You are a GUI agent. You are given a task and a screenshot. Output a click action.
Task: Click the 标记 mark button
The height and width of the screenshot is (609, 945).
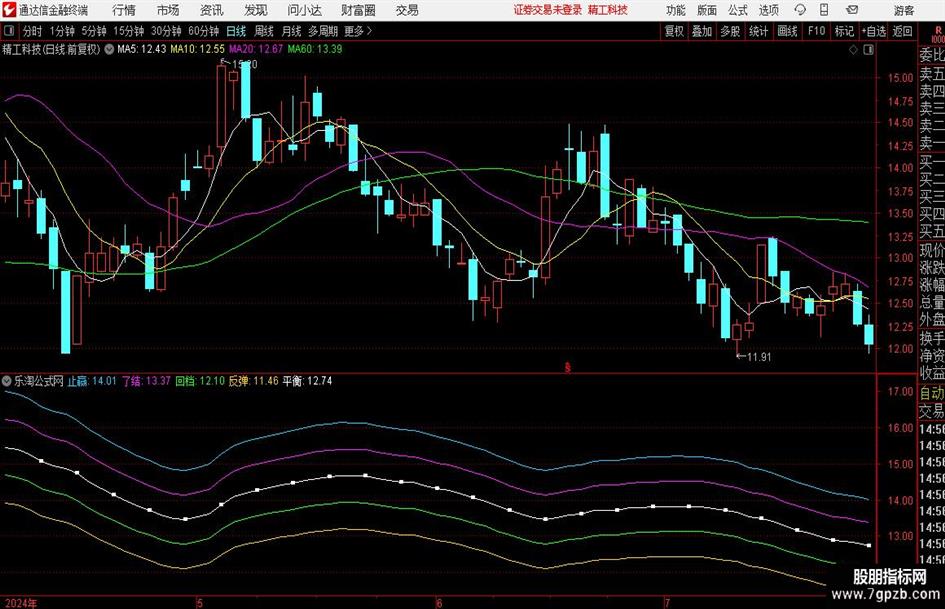click(844, 31)
